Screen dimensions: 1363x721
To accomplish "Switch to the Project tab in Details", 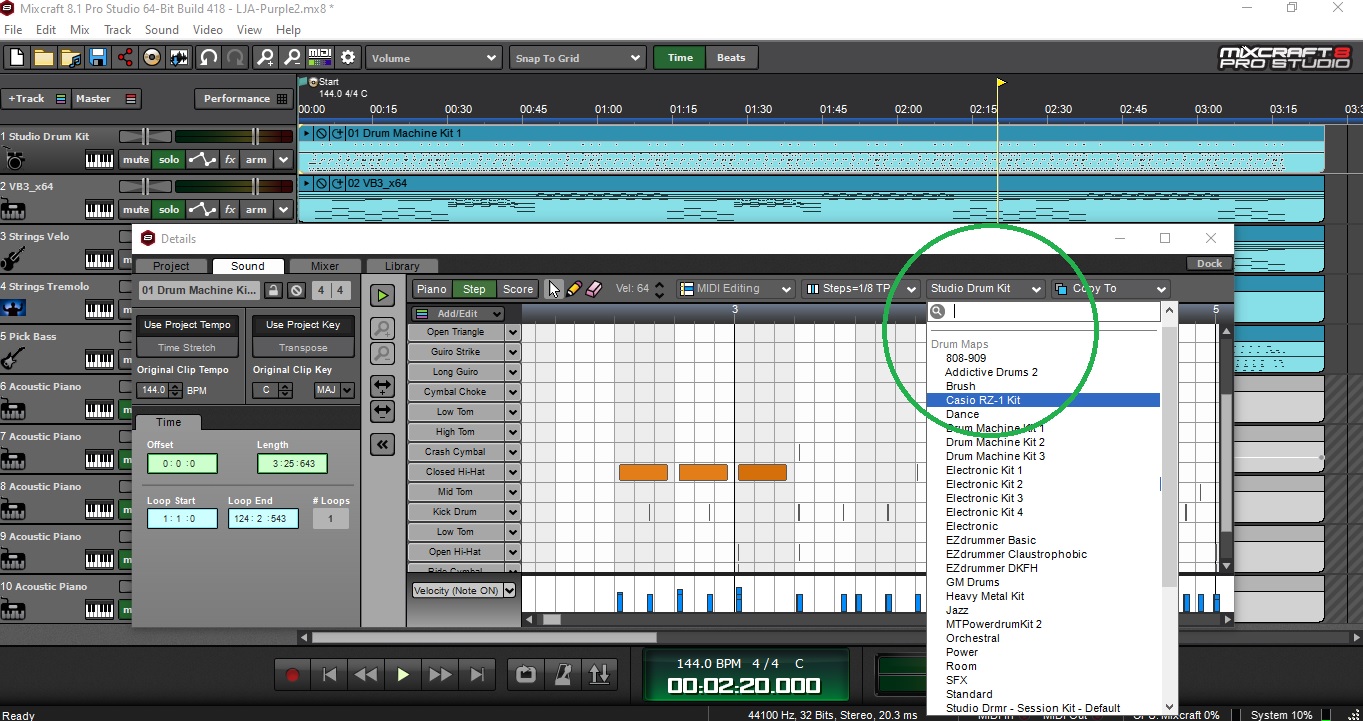I will [171, 266].
